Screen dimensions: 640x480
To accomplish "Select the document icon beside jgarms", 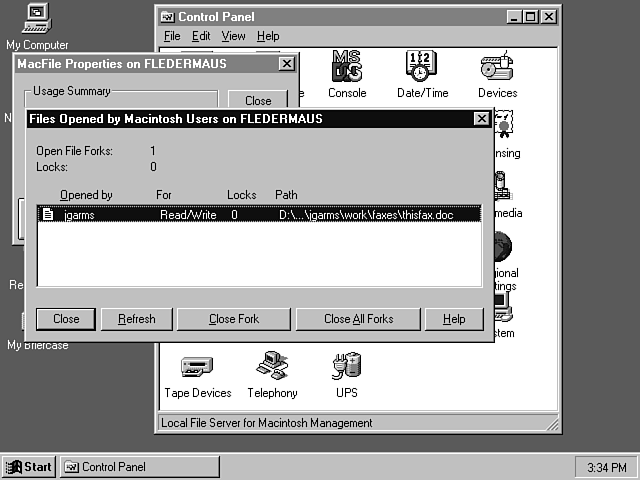I will (47, 214).
